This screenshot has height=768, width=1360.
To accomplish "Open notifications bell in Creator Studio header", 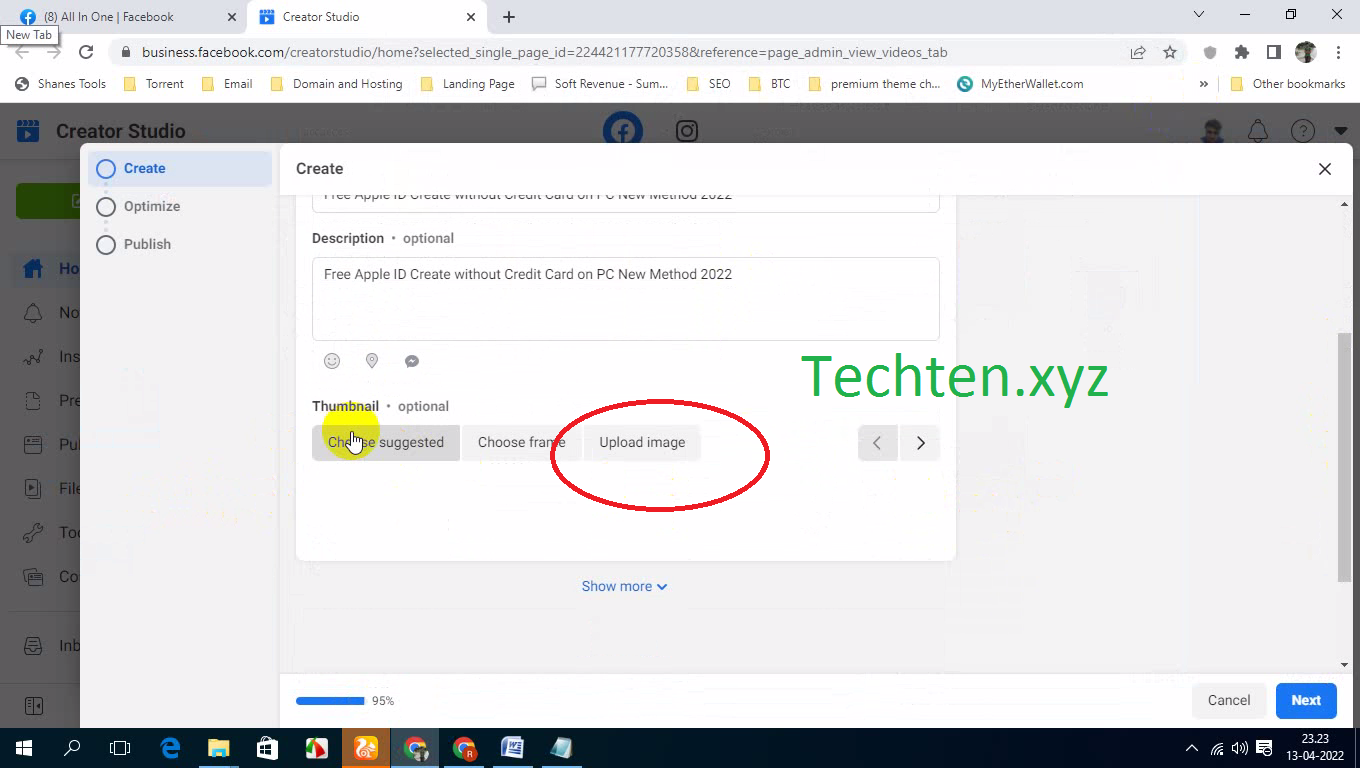I will point(1258,131).
